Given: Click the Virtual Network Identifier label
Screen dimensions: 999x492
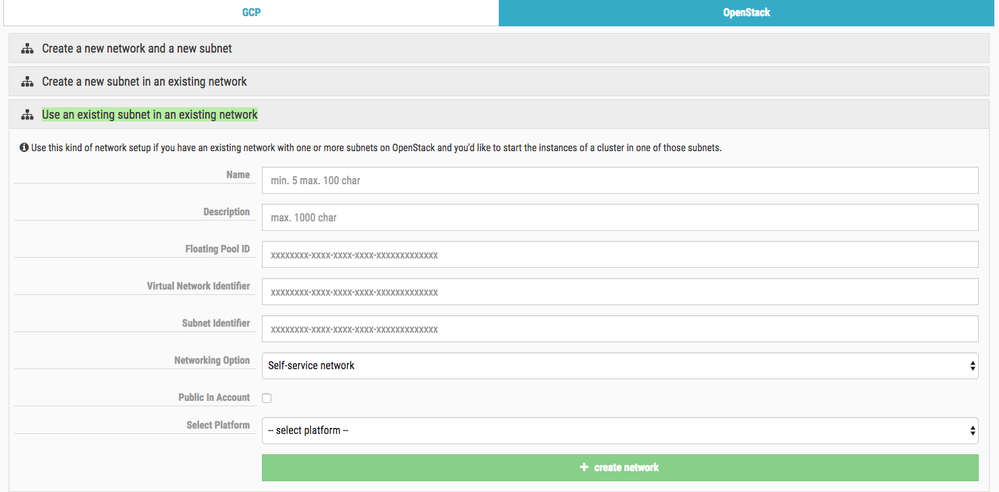Looking at the screenshot, I should [198, 286].
